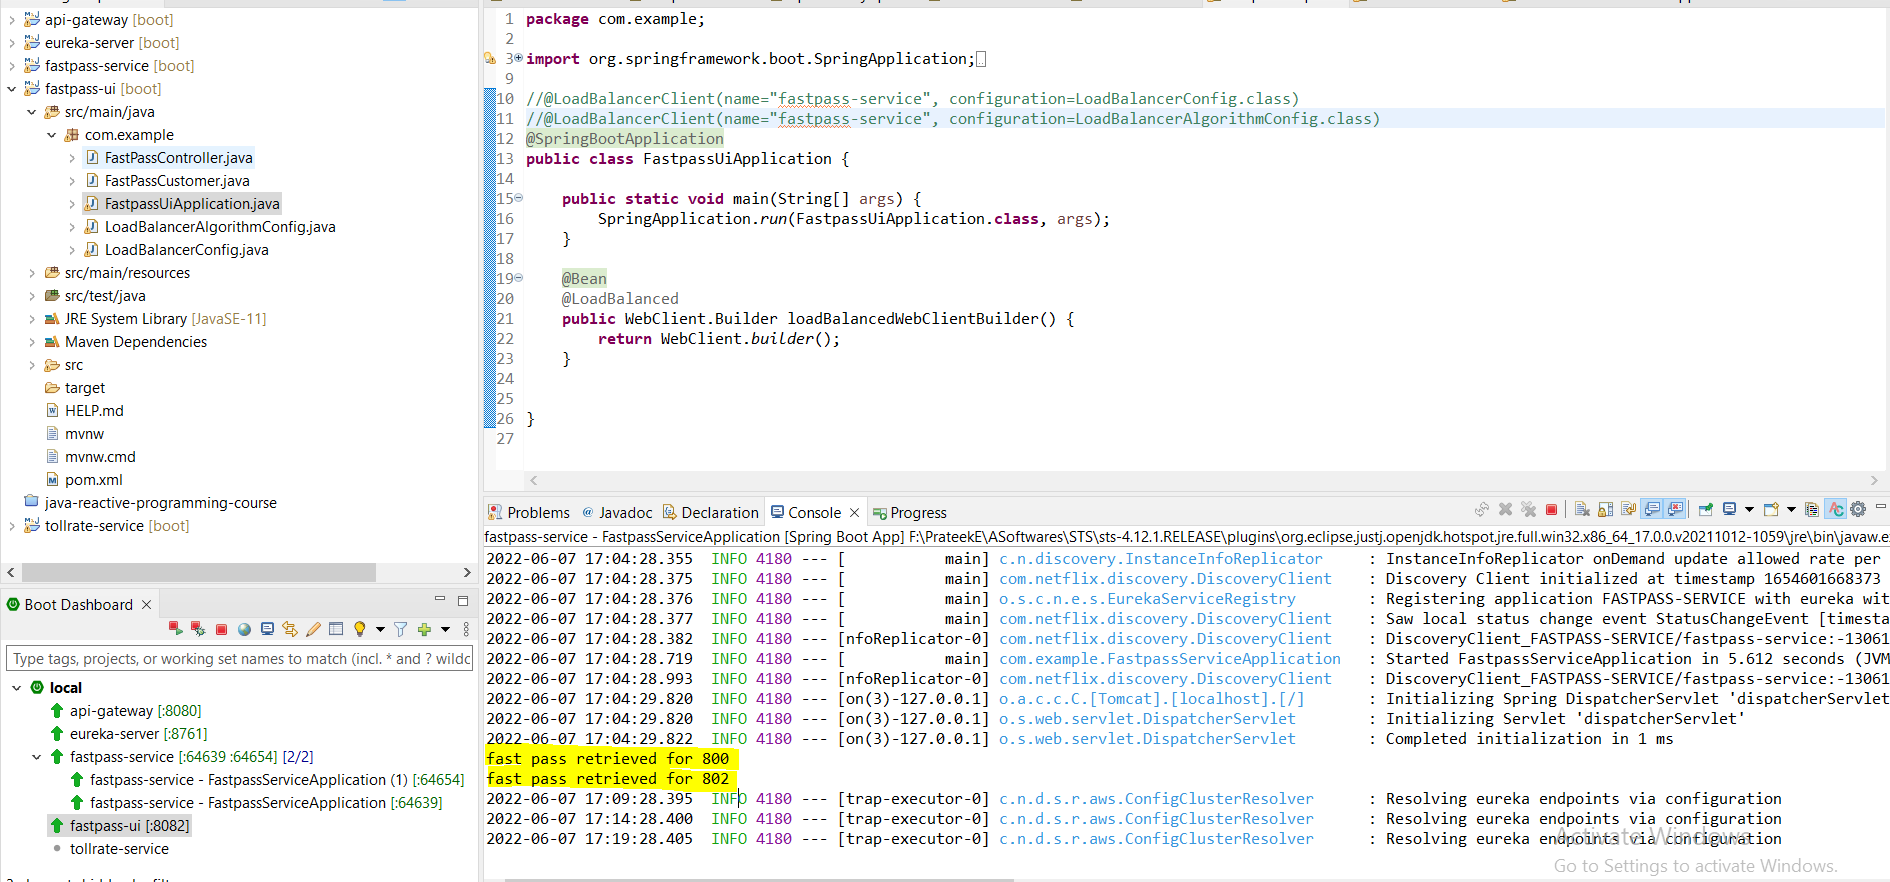Screen dimensions: 1890x882
Task: Click the (Re)debug bug icon in Boot Dashboard
Action: coord(198,629)
